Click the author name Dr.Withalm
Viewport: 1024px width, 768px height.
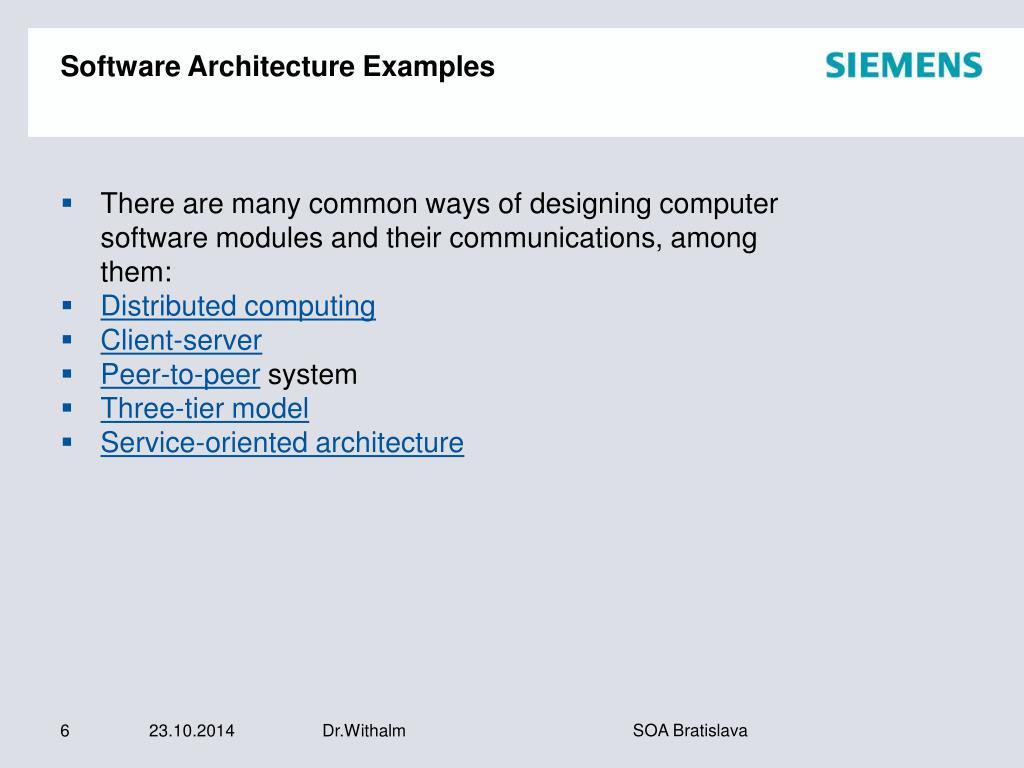[364, 731]
